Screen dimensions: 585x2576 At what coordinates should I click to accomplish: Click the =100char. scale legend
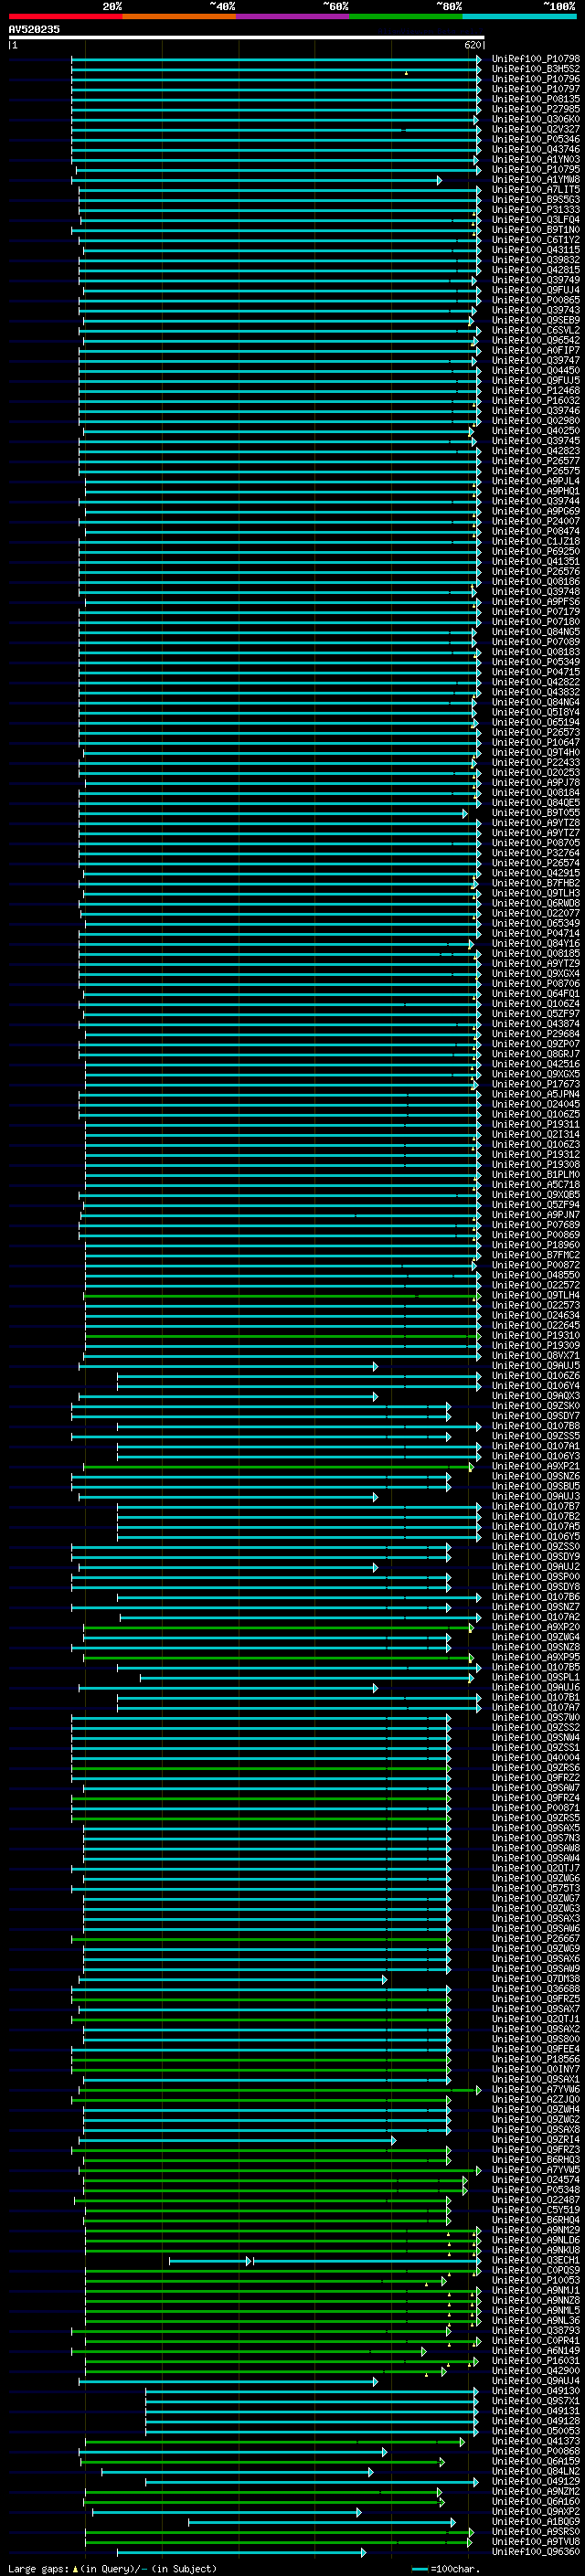click(444, 2569)
